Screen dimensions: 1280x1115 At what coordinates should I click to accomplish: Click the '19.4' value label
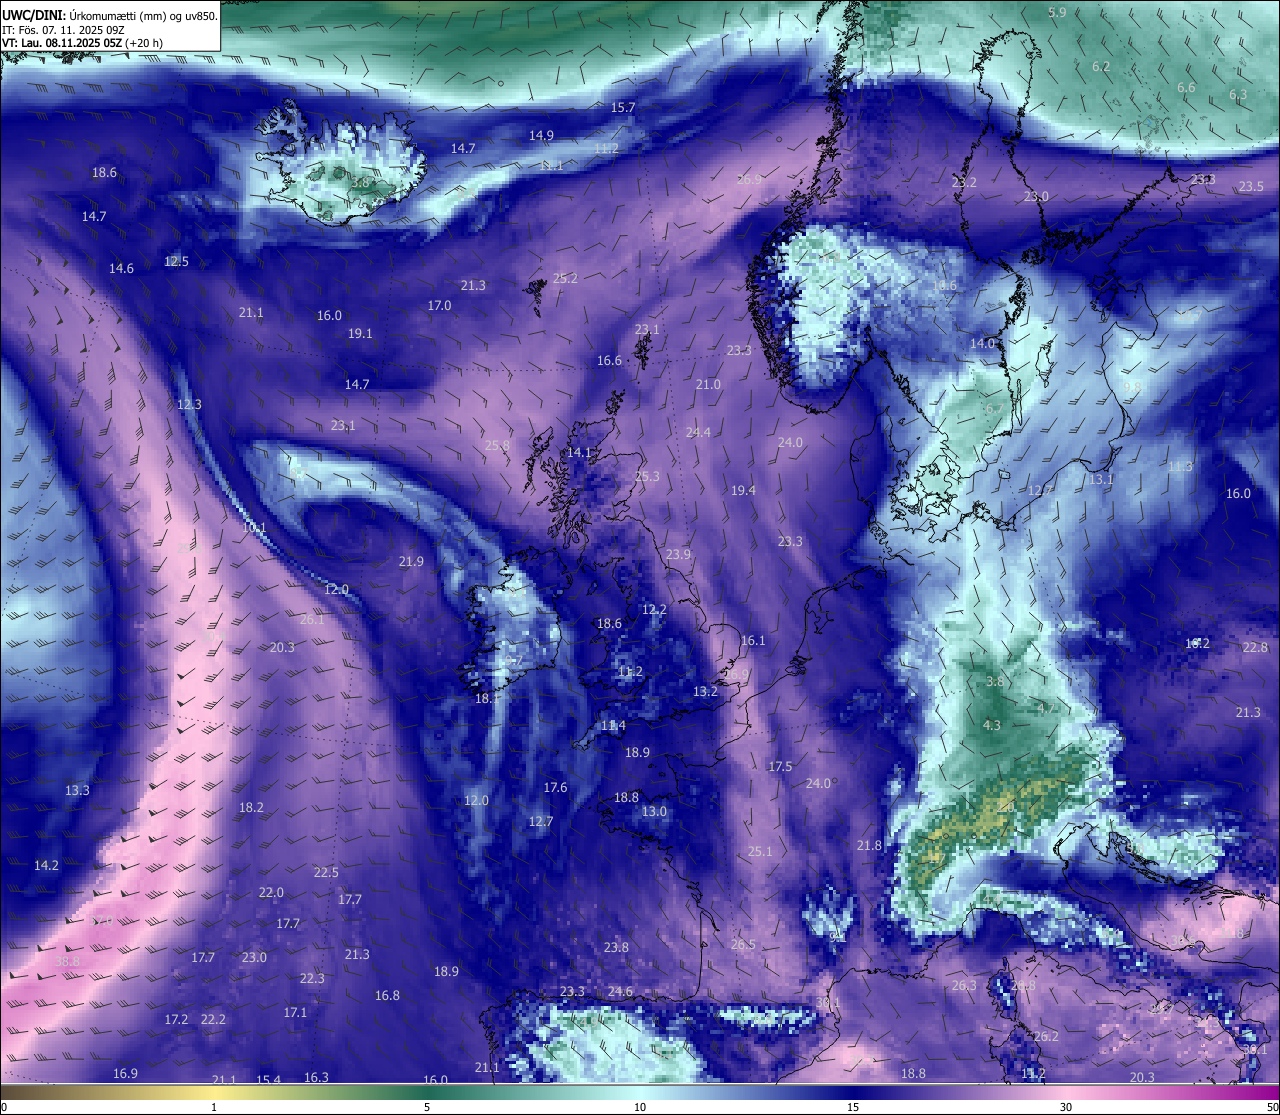[x=743, y=490]
